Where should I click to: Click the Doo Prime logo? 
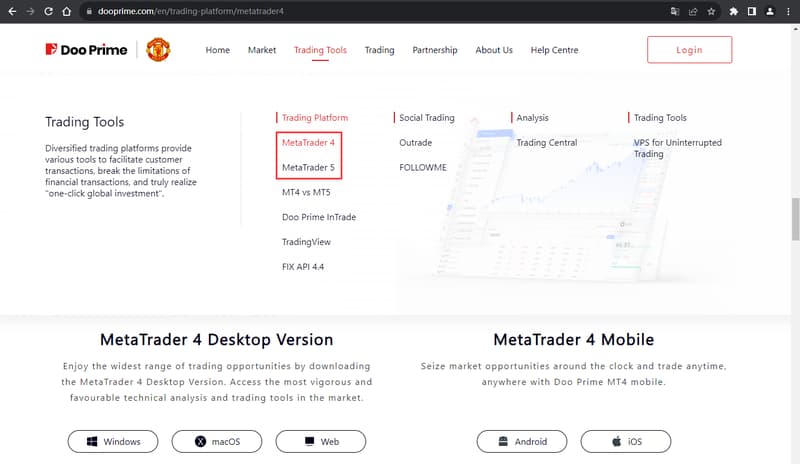pos(87,50)
